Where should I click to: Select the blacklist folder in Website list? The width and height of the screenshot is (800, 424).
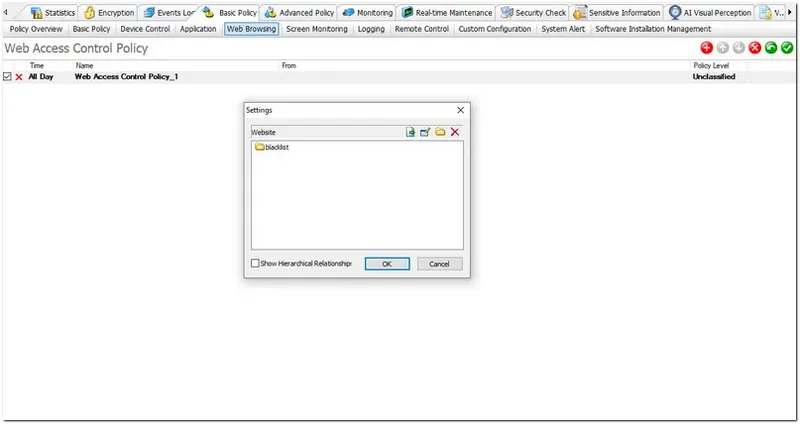[272, 147]
